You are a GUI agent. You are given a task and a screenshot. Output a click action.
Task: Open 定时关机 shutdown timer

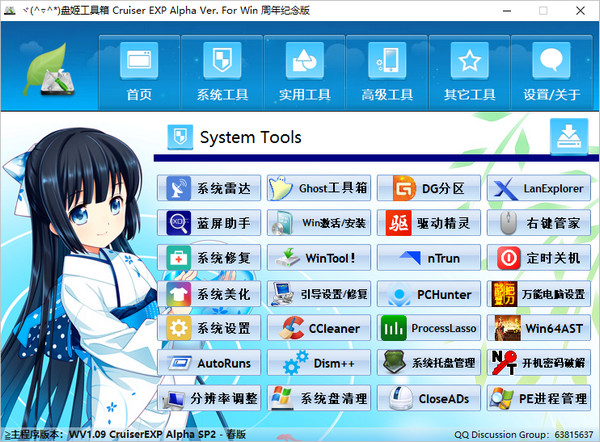point(539,258)
